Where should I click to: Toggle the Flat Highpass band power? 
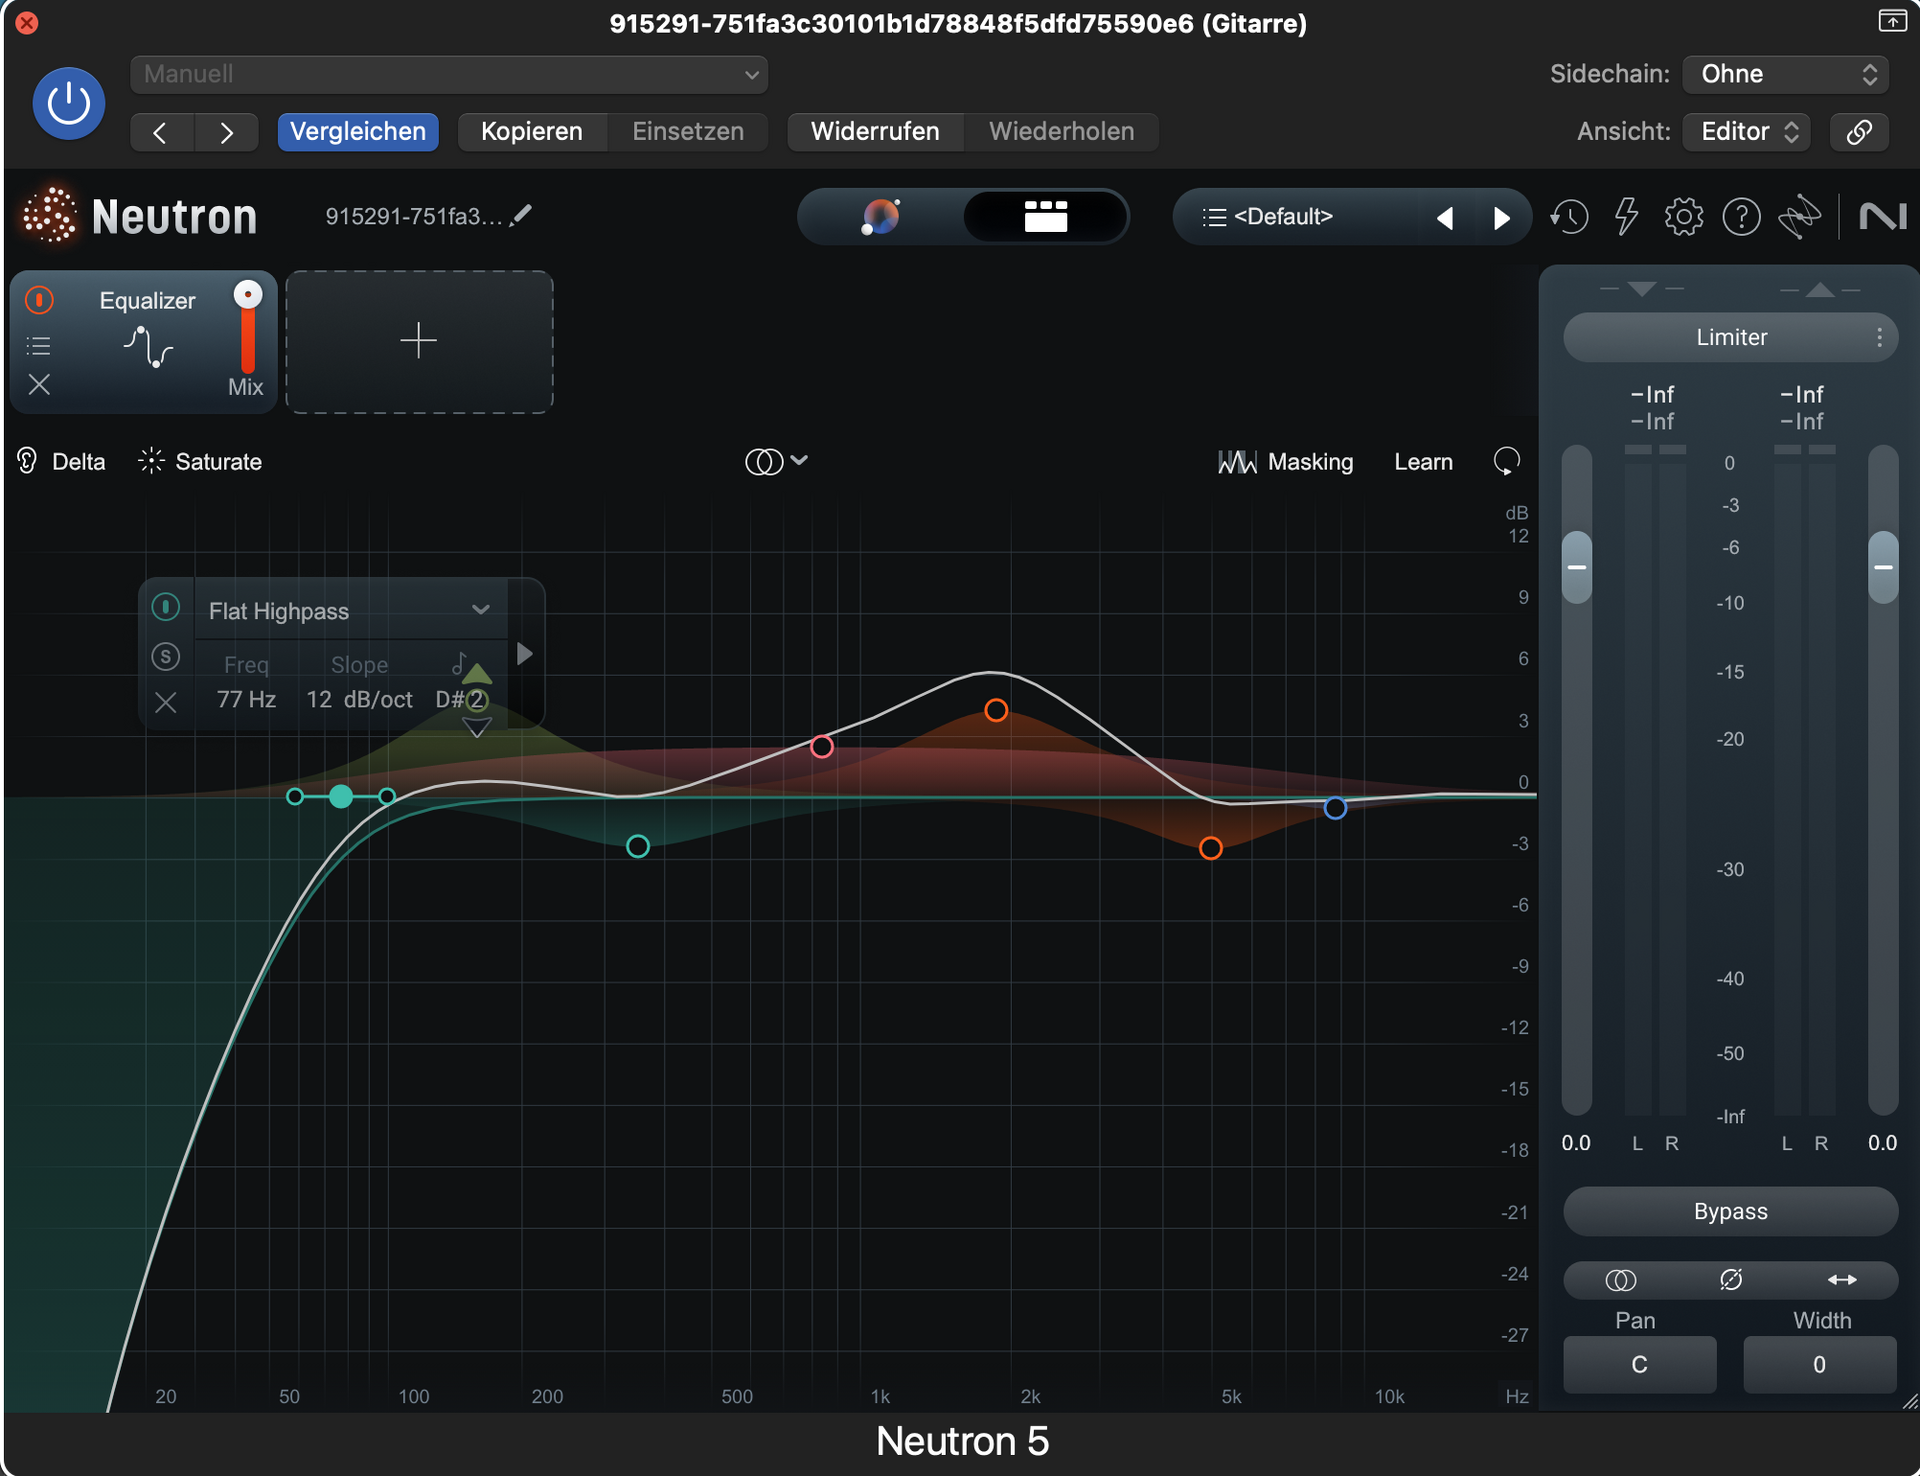[166, 607]
